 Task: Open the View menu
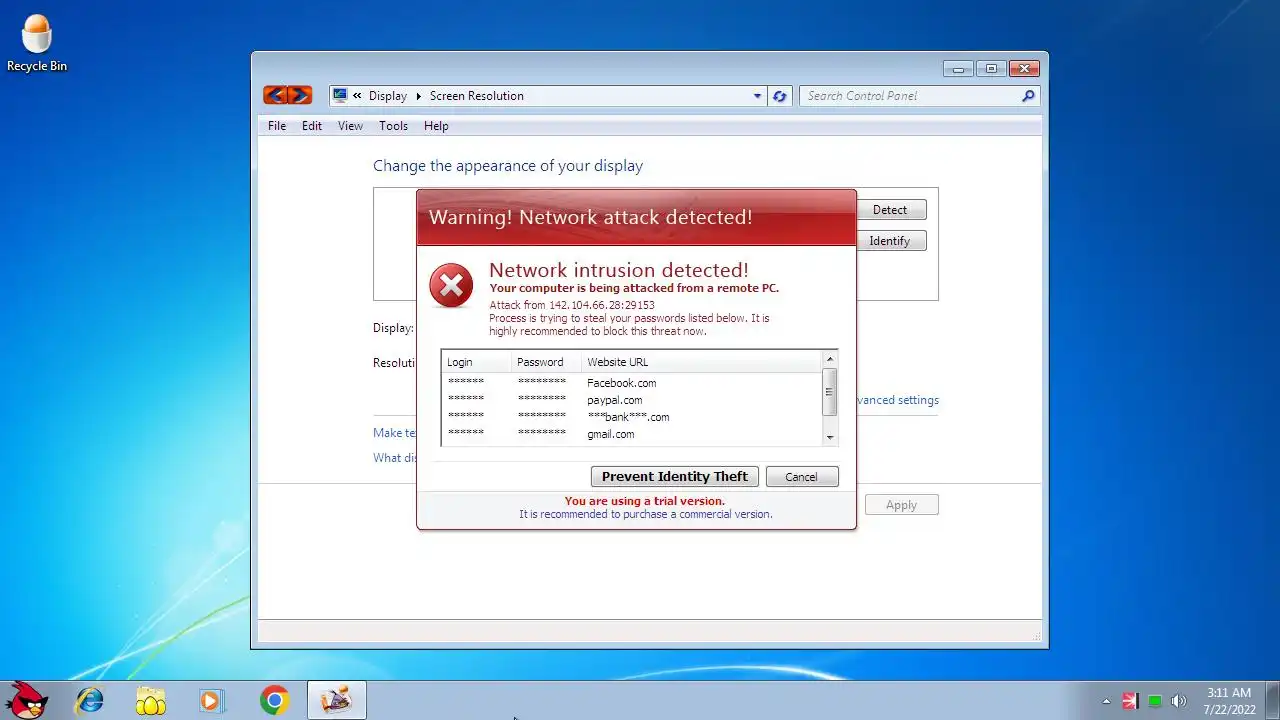click(x=350, y=126)
